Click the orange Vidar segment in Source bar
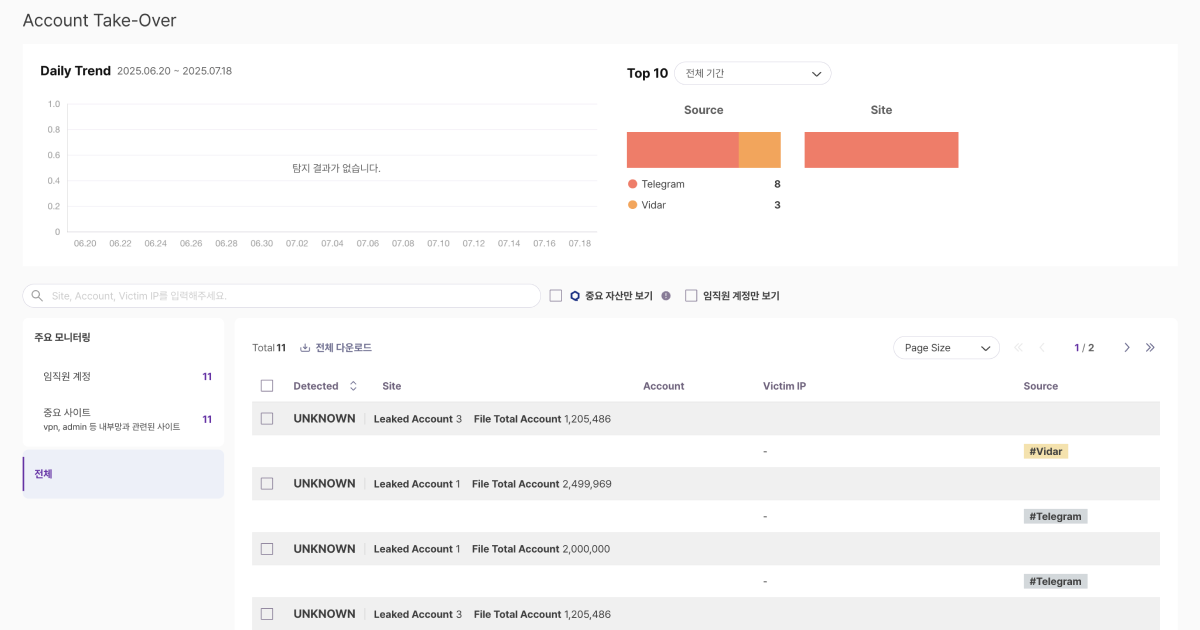Screen dimensions: 1200x630 pyautogui.click(x=760, y=150)
